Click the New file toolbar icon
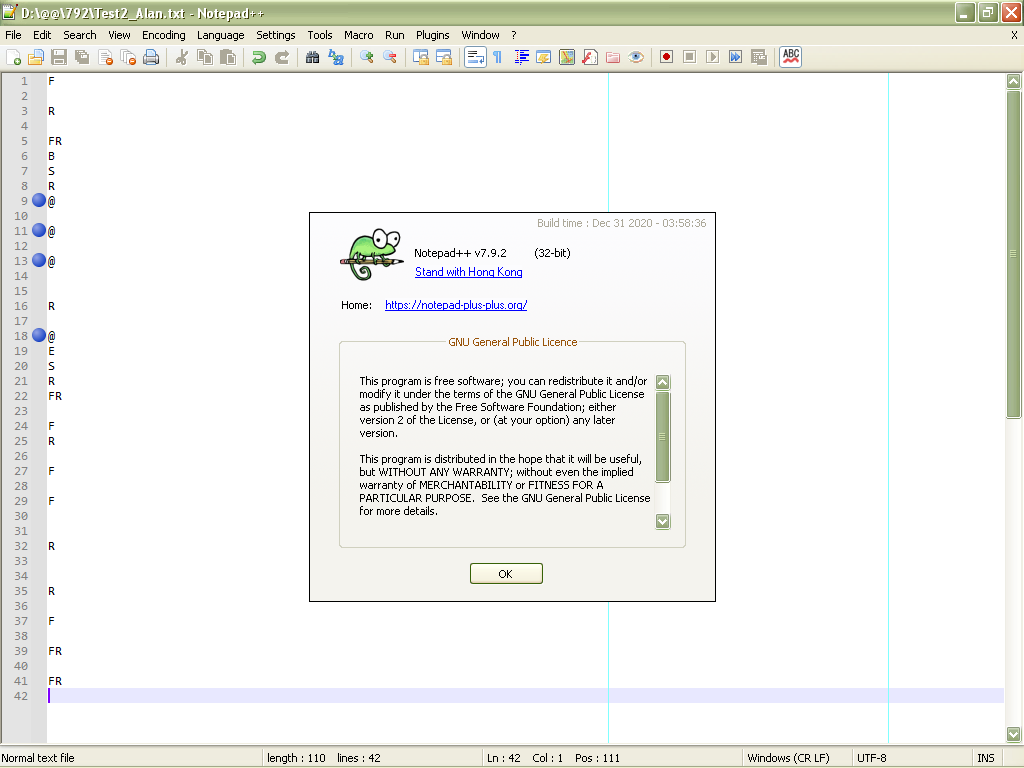Viewport: 1024px width, 768px height. click(x=14, y=57)
